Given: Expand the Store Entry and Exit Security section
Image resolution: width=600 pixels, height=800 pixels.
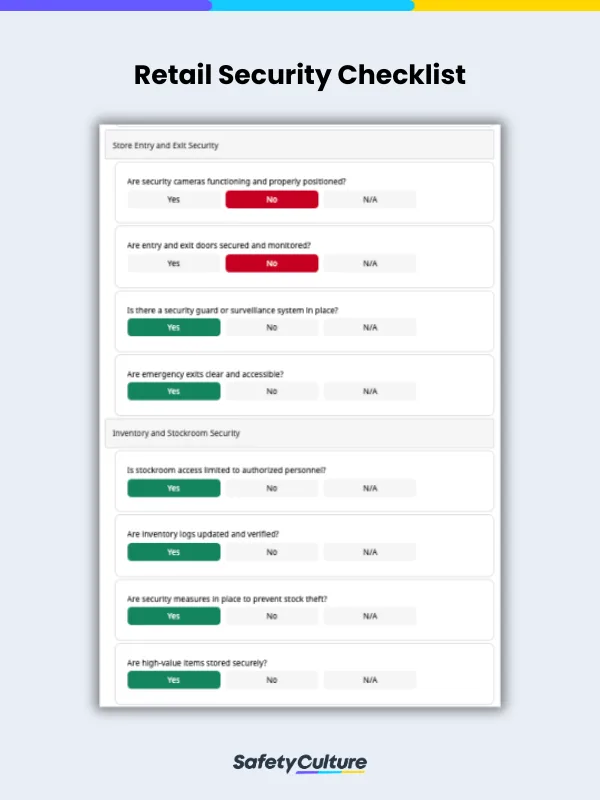Looking at the screenshot, I should pyautogui.click(x=300, y=144).
